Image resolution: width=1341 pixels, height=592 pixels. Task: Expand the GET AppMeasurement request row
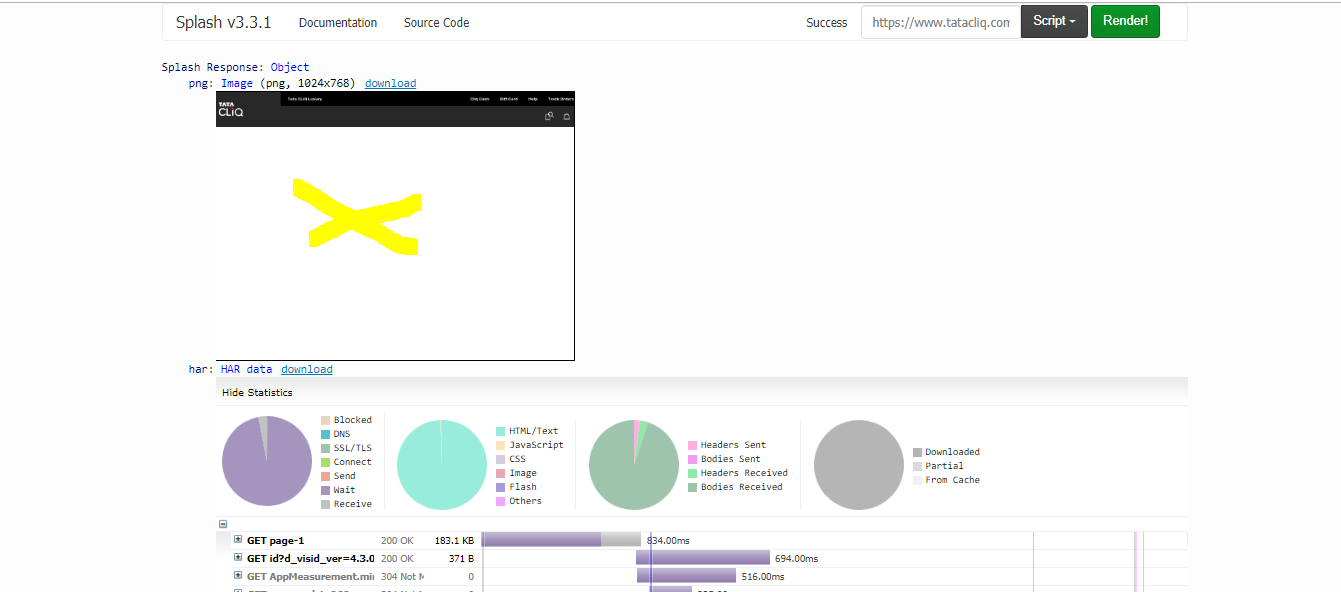pyautogui.click(x=238, y=575)
